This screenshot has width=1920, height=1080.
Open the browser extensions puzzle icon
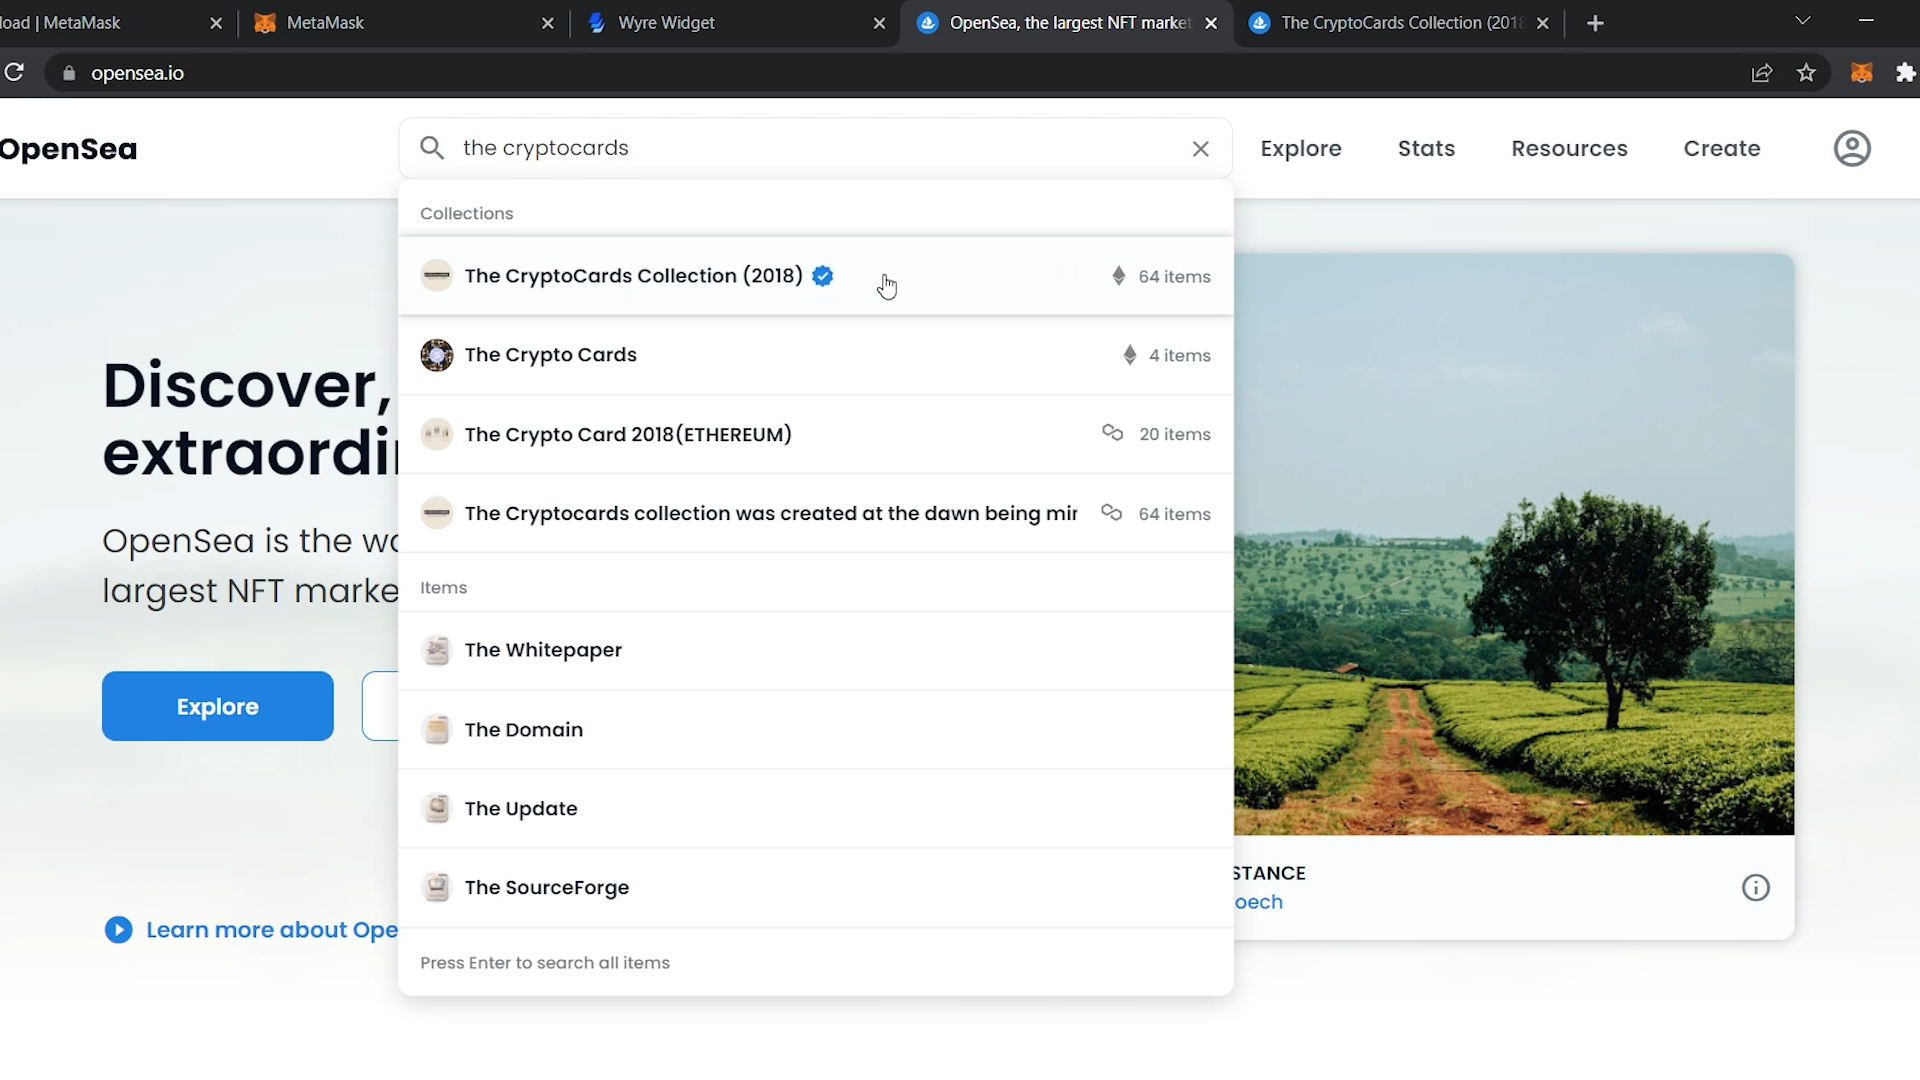(x=1905, y=73)
